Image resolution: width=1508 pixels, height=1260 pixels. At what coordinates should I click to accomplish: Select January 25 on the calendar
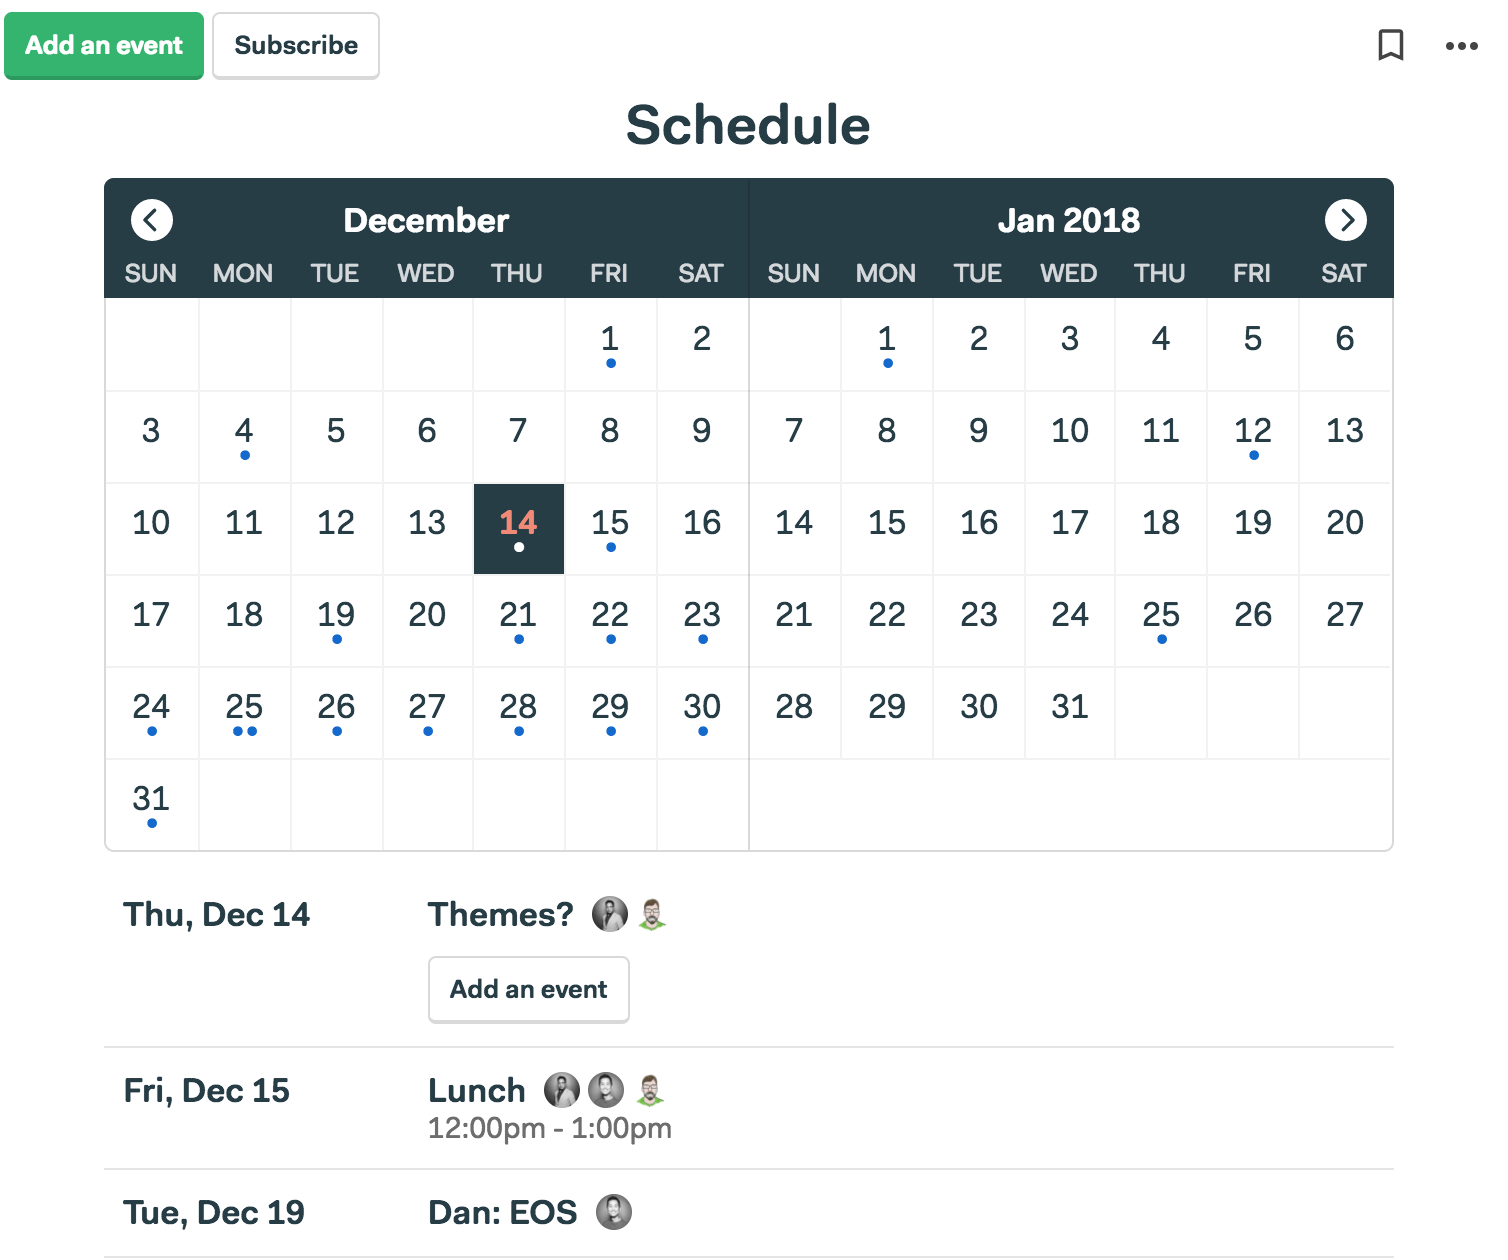[x=1161, y=621]
